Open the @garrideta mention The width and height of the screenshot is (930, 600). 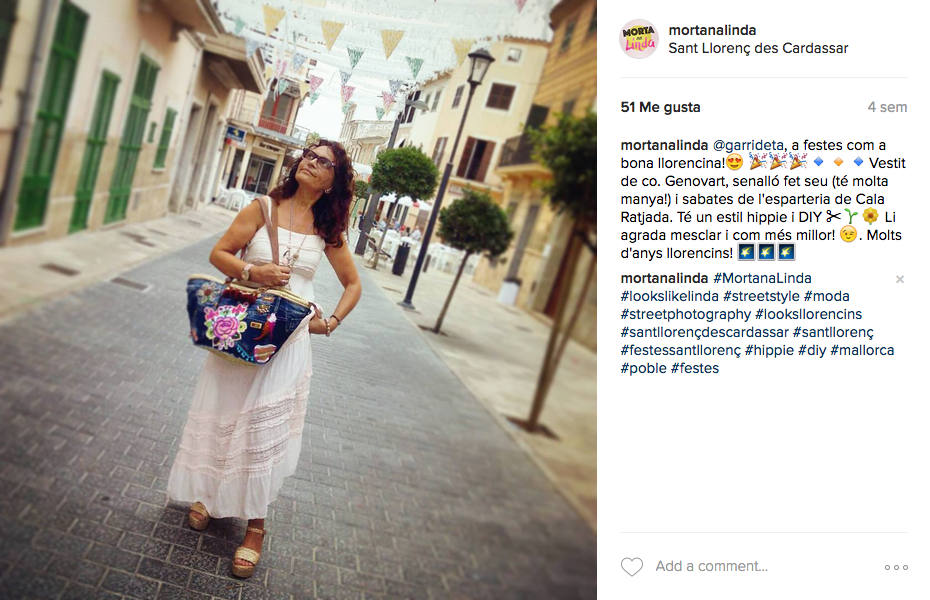point(748,145)
